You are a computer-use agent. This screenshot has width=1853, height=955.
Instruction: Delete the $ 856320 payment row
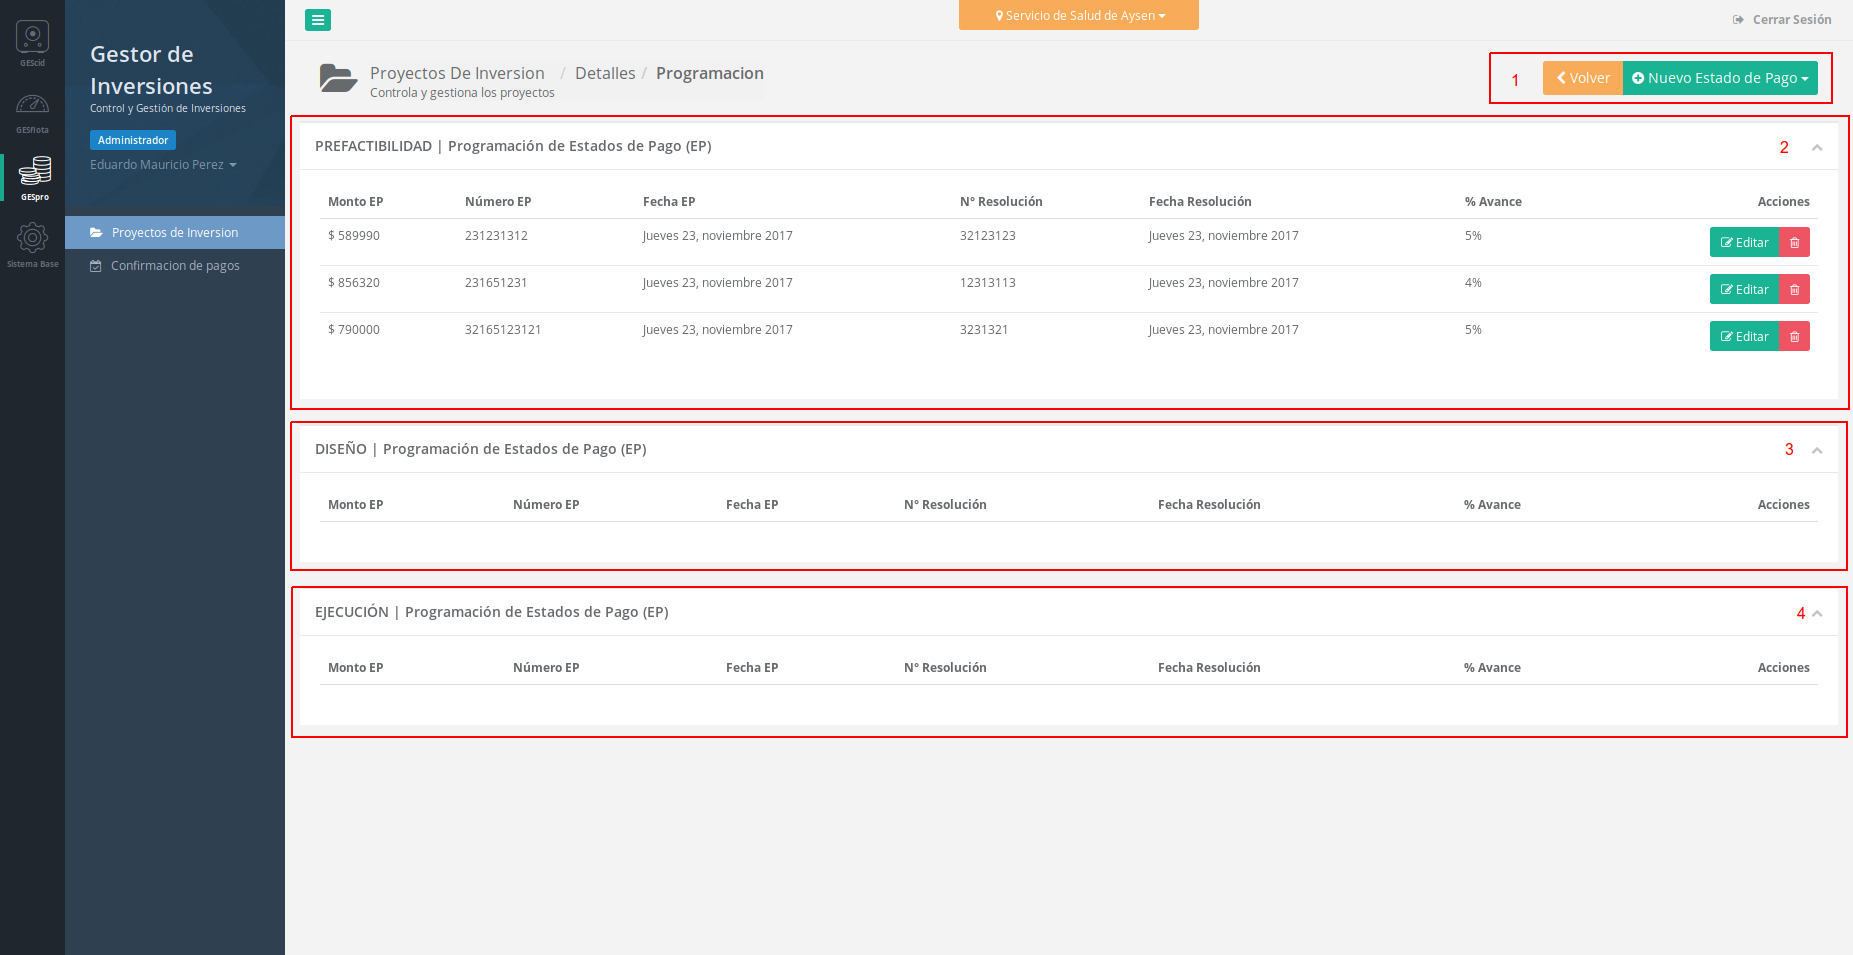(x=1794, y=290)
